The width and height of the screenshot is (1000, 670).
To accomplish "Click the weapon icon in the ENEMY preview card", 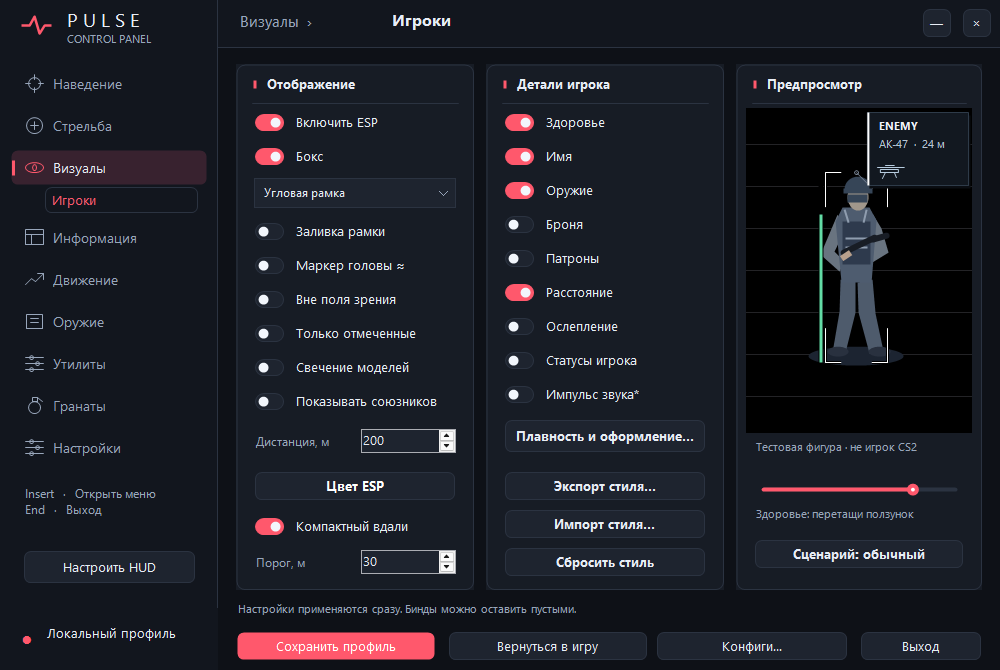I will click(x=890, y=171).
